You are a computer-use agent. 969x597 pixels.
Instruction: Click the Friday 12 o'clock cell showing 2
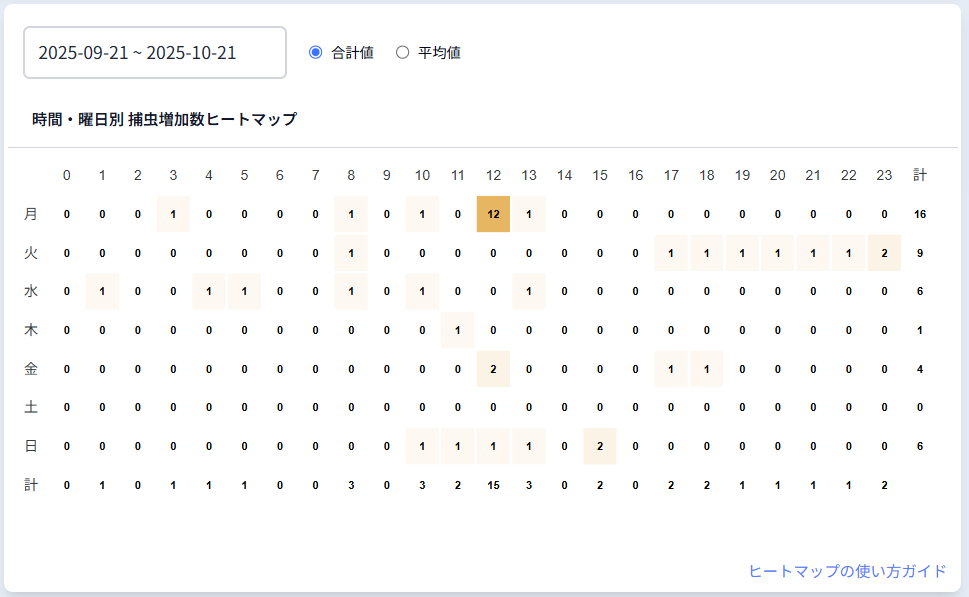pos(494,369)
